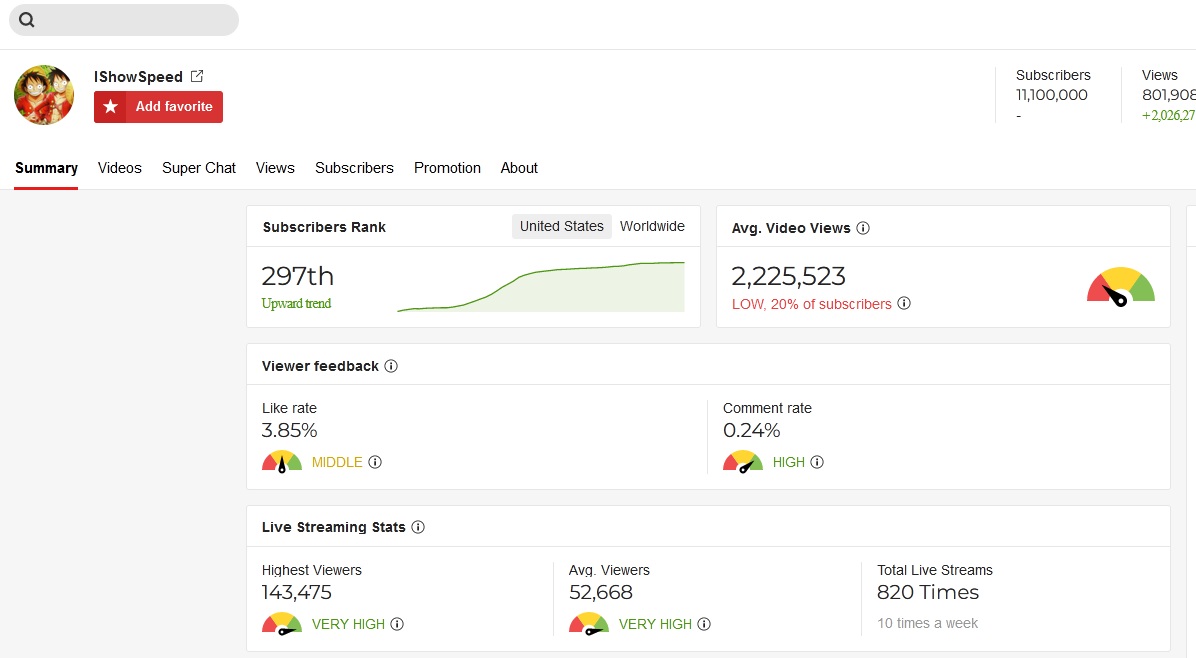
Task: Click the info icon beside Avg. Video Views
Action: [x=863, y=228]
